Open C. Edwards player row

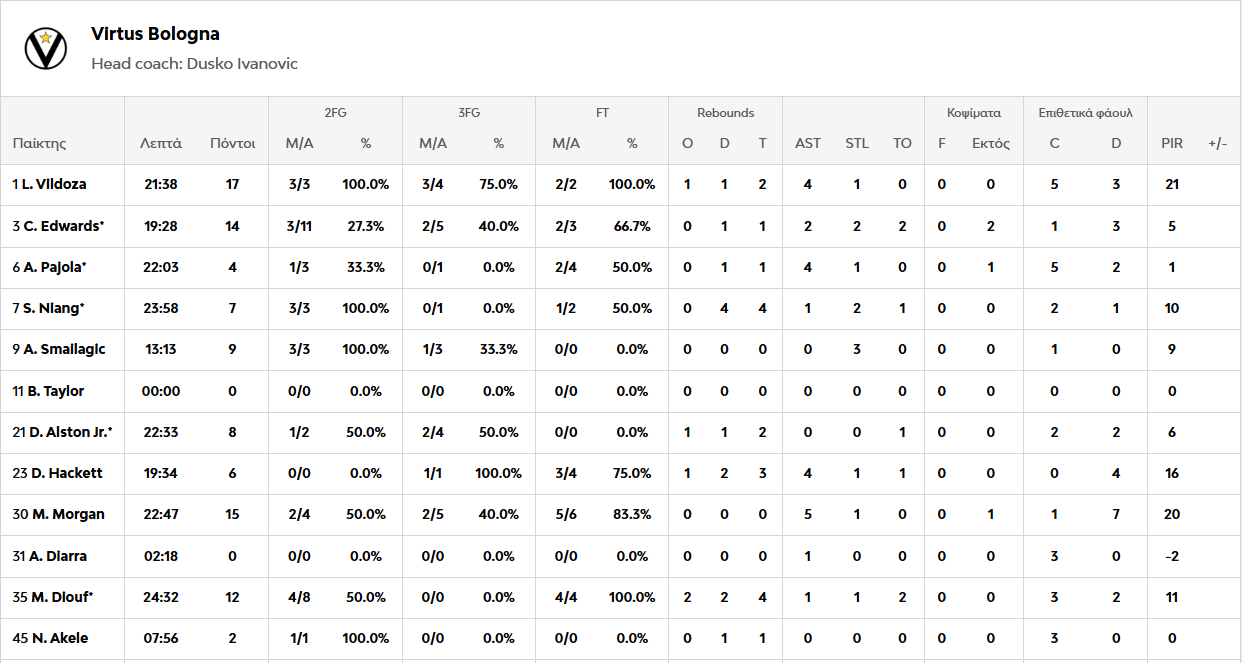[62, 226]
